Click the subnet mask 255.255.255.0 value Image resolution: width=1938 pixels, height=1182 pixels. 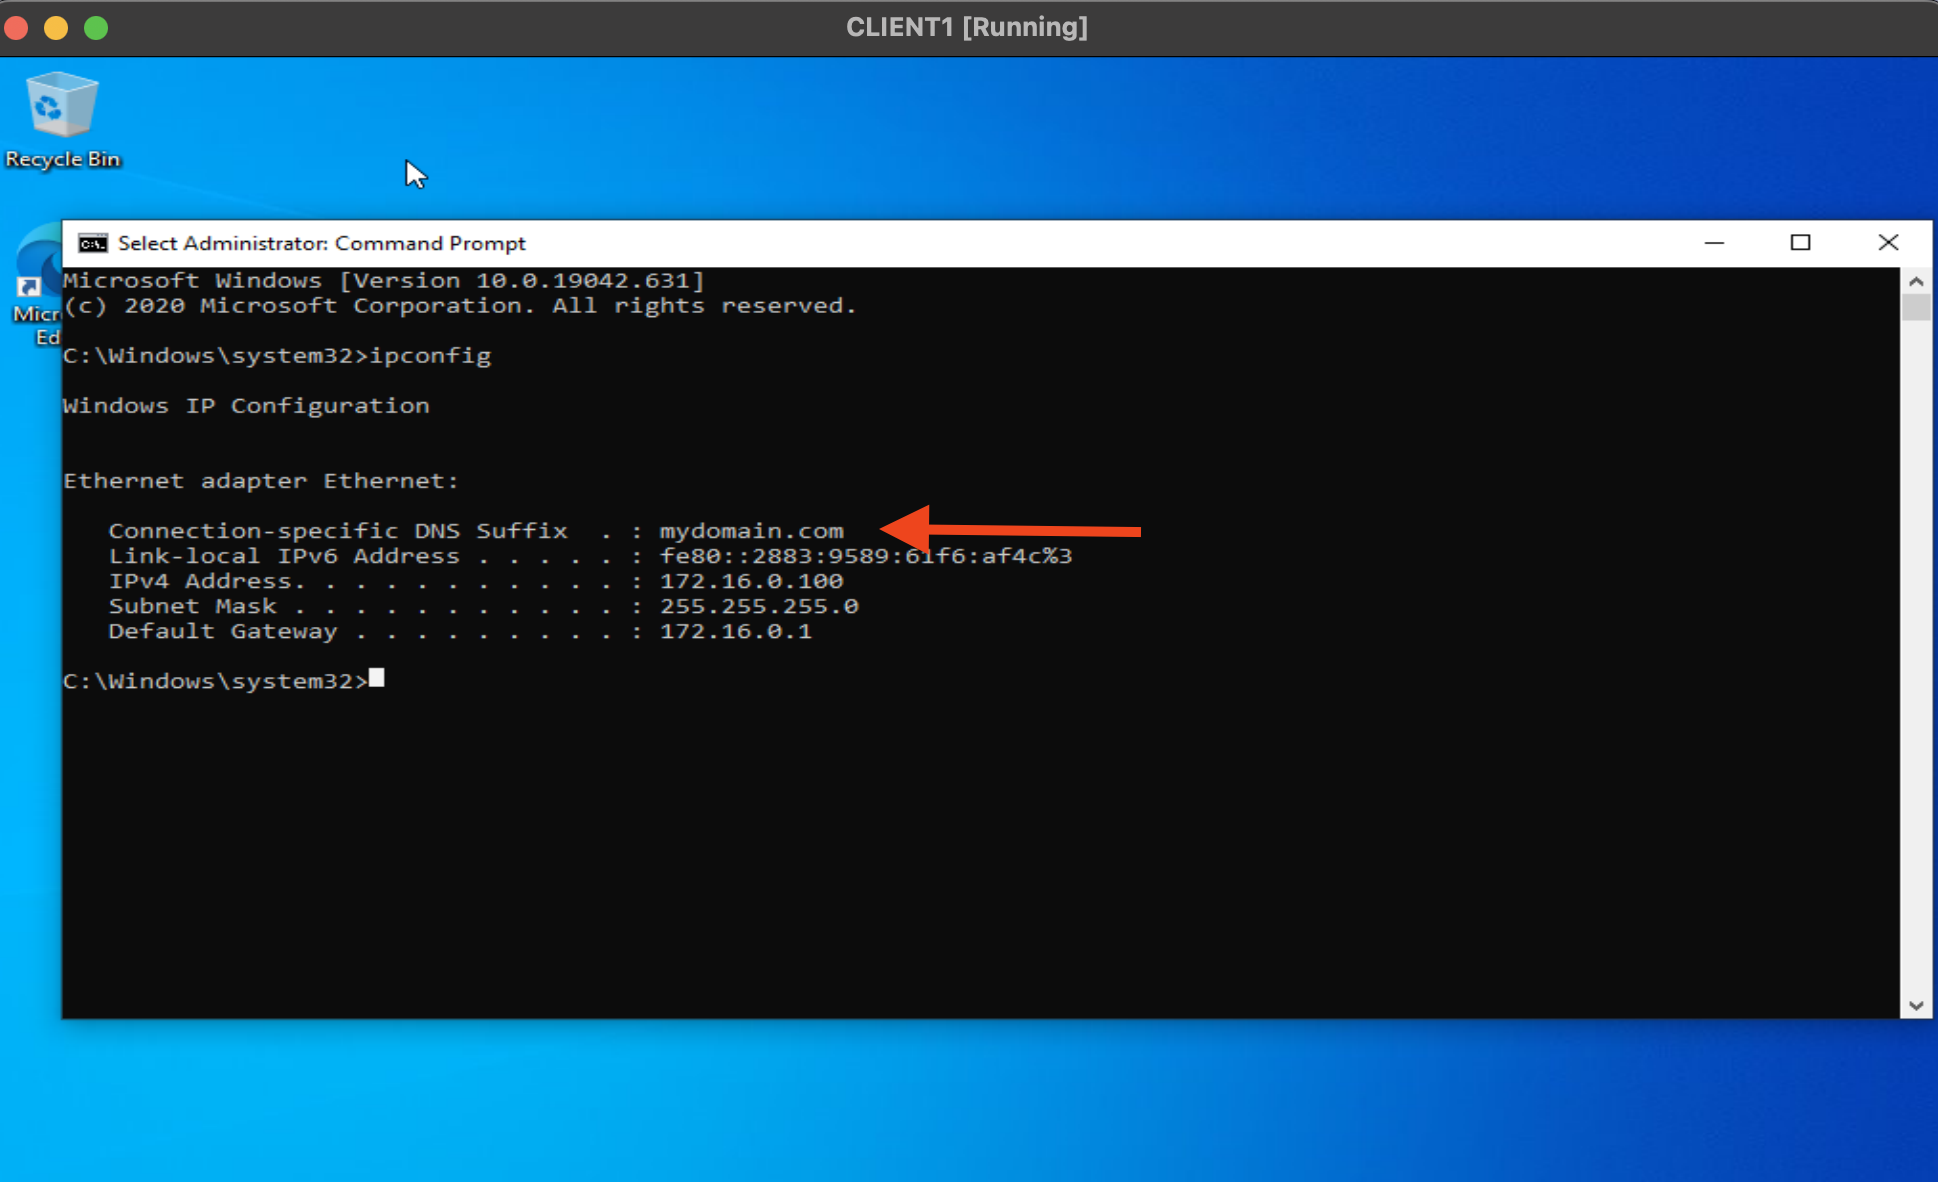pyautogui.click(x=758, y=606)
